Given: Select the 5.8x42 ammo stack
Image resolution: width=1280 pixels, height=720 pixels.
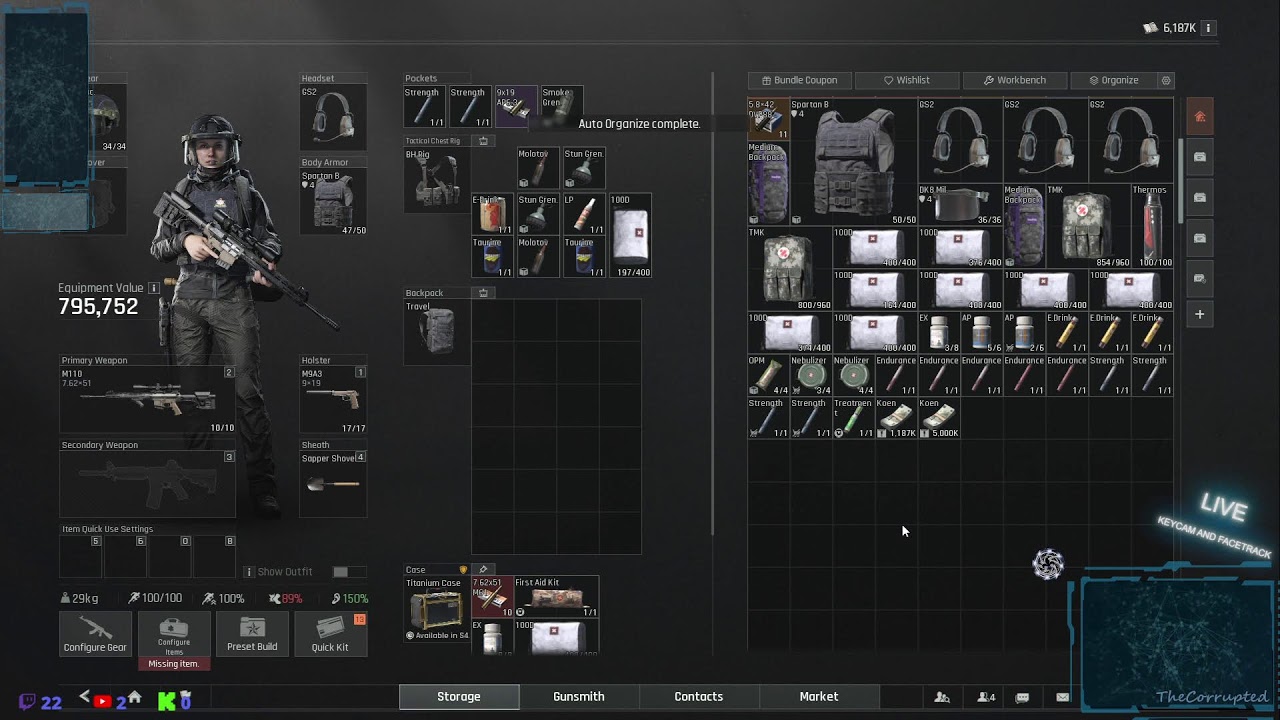Looking at the screenshot, I should (x=769, y=119).
